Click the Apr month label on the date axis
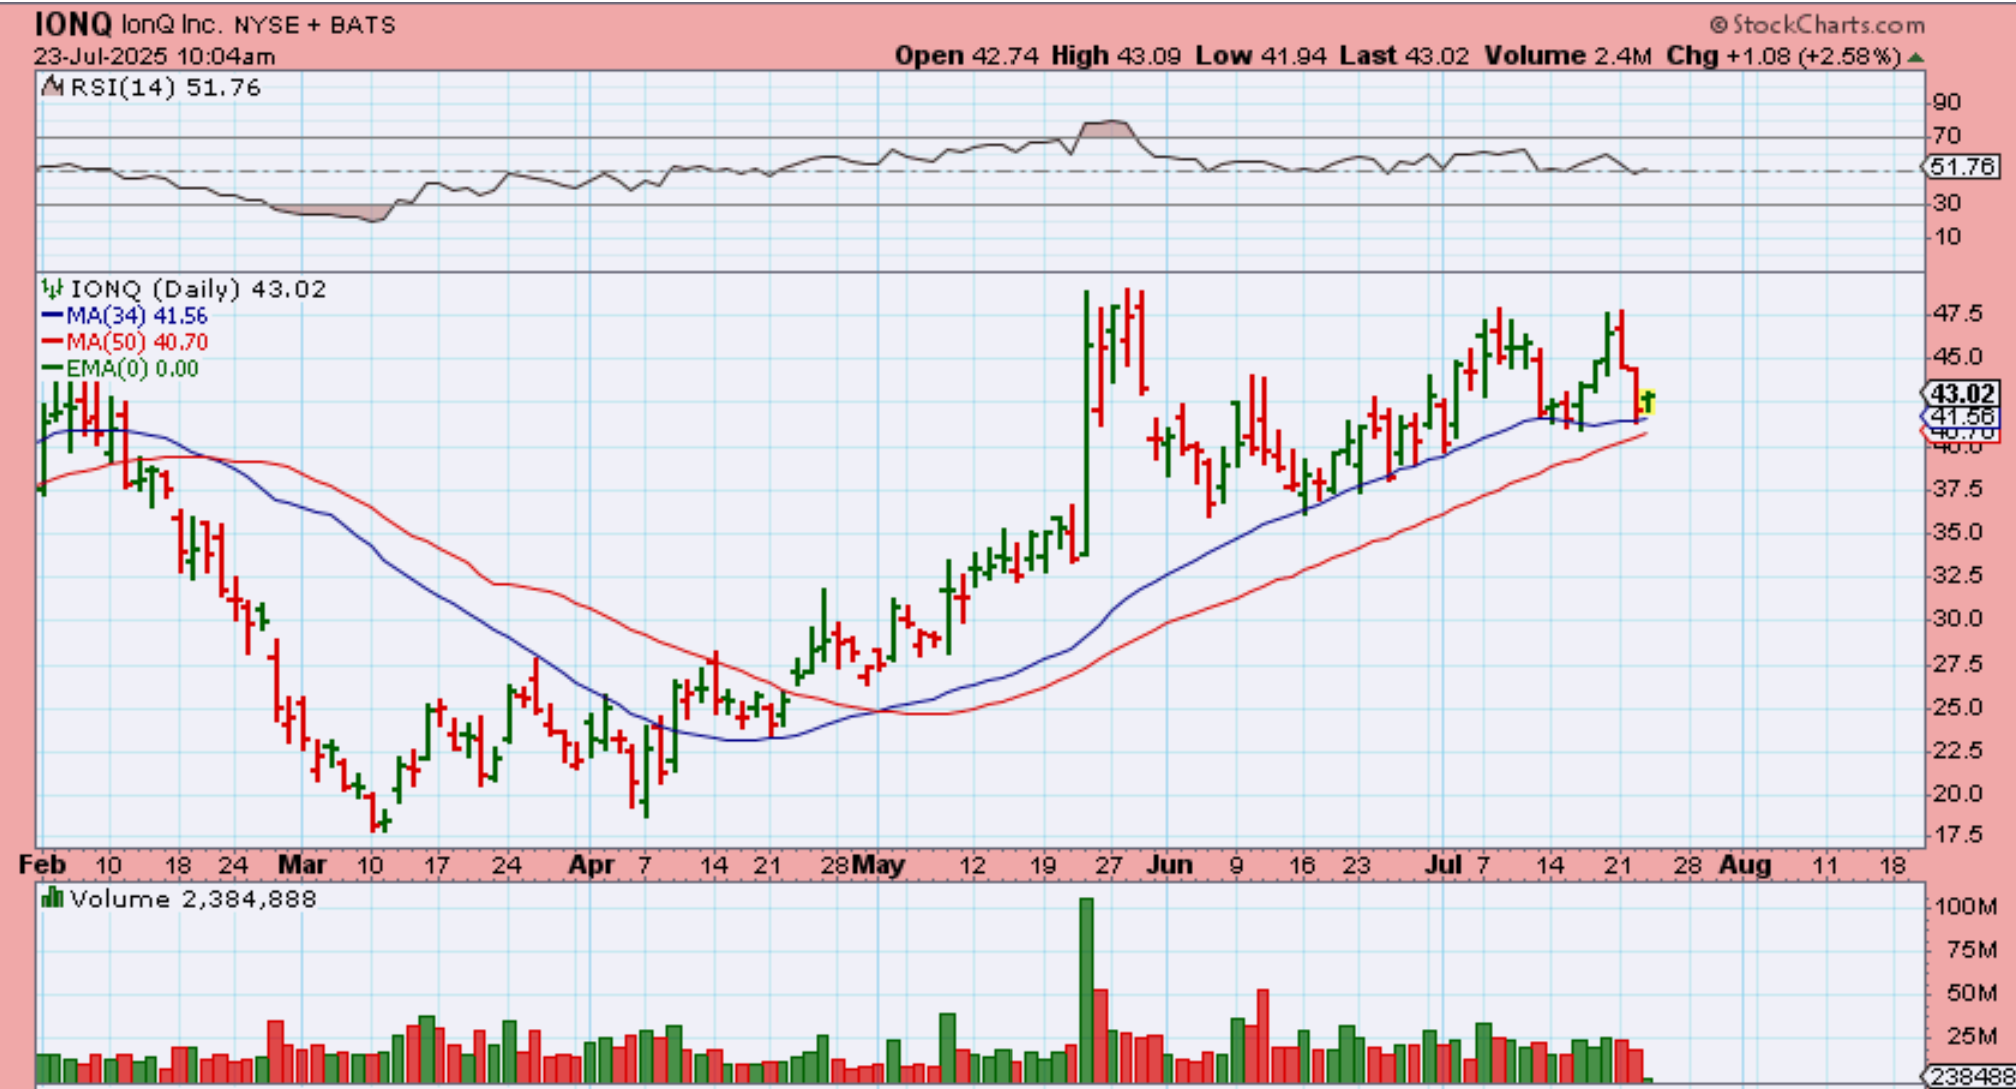 tap(591, 865)
